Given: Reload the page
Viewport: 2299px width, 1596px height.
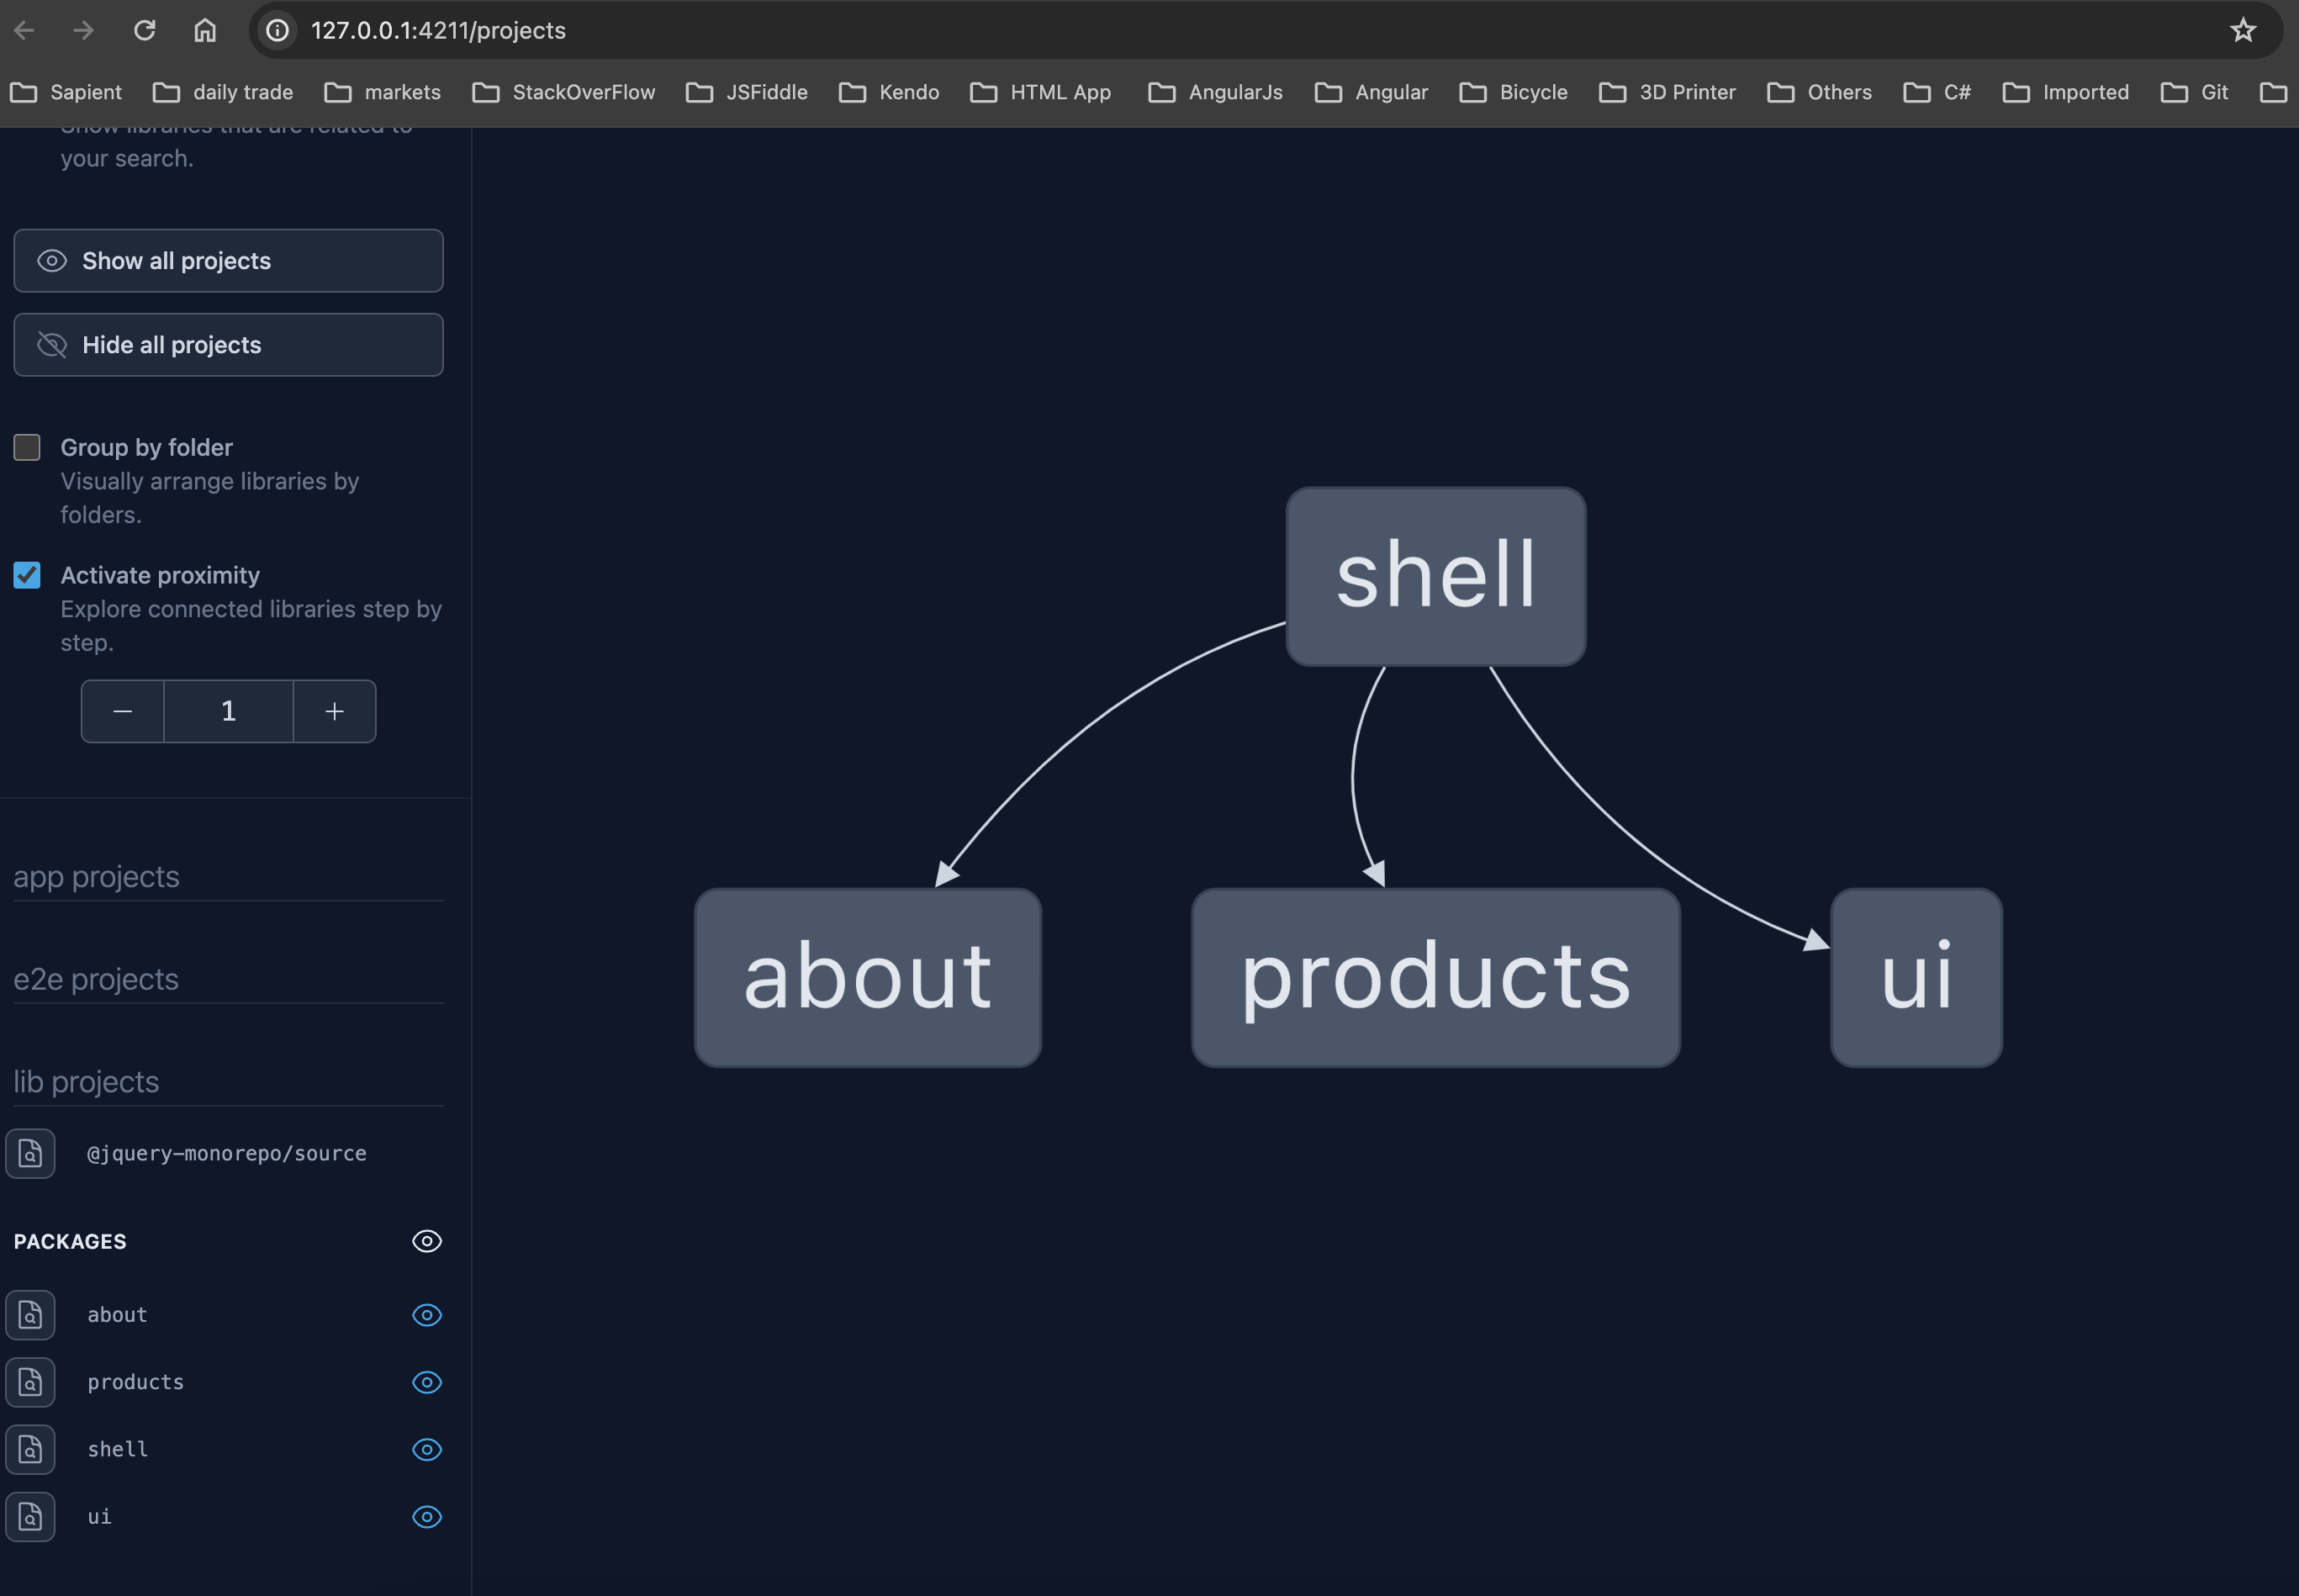Looking at the screenshot, I should [x=145, y=30].
